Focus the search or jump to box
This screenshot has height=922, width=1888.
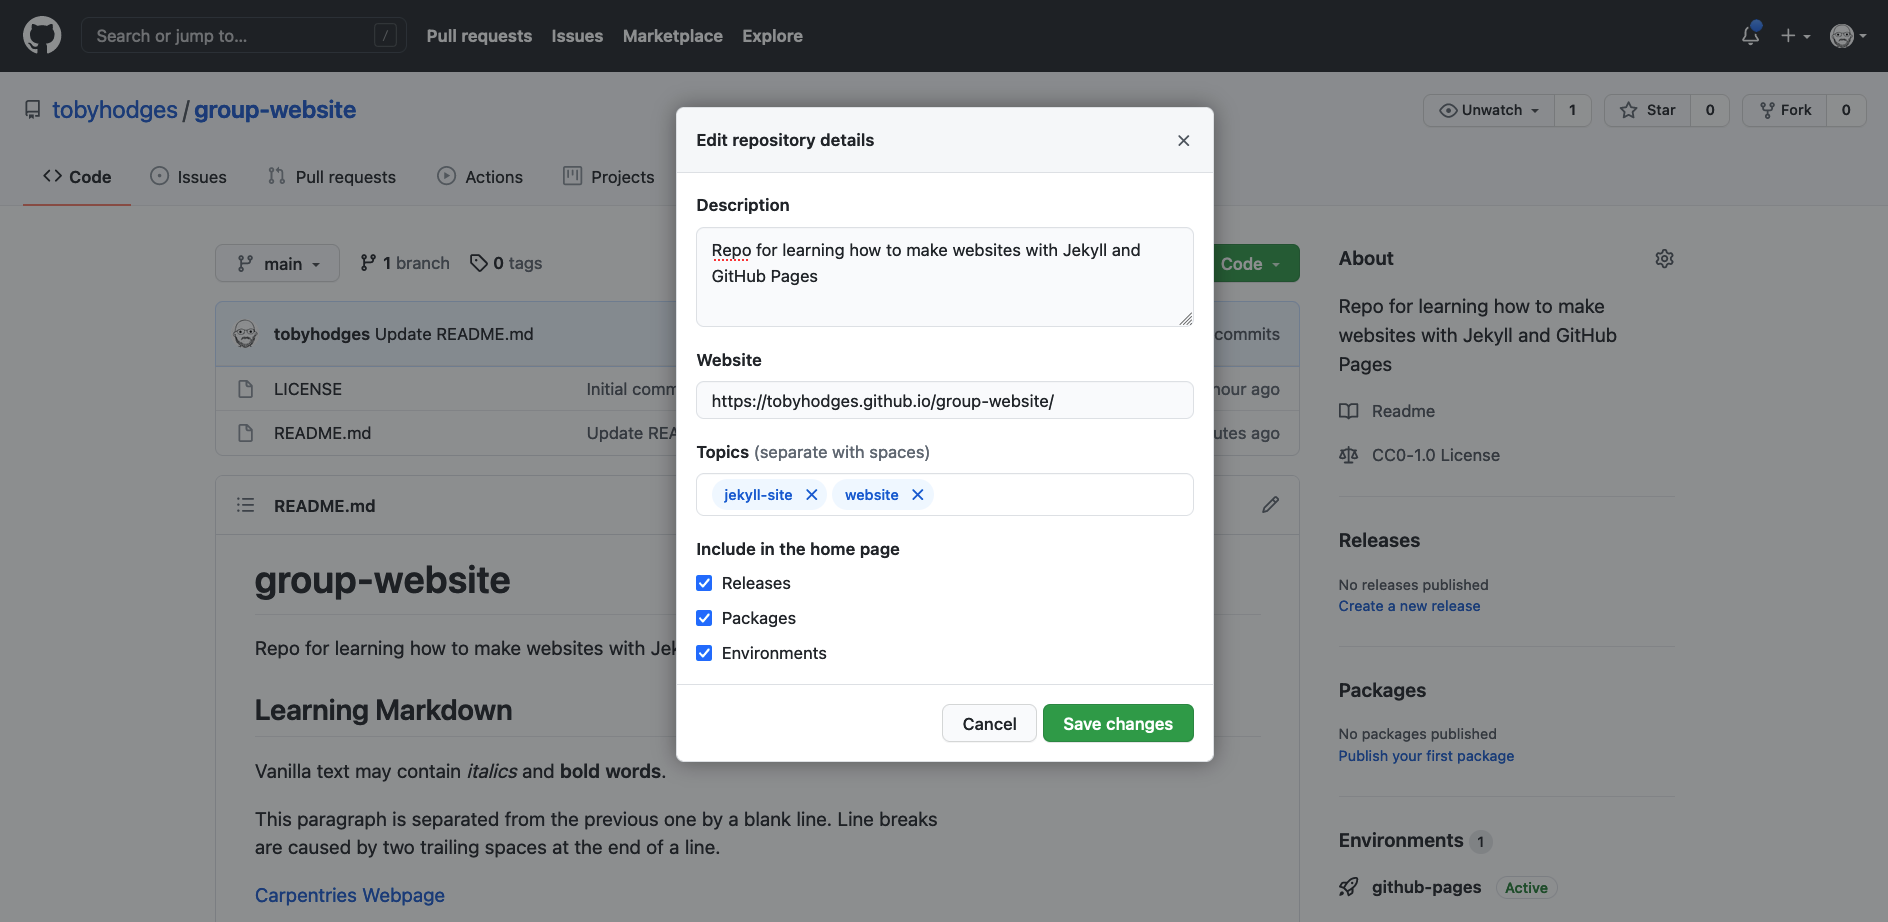click(x=244, y=36)
